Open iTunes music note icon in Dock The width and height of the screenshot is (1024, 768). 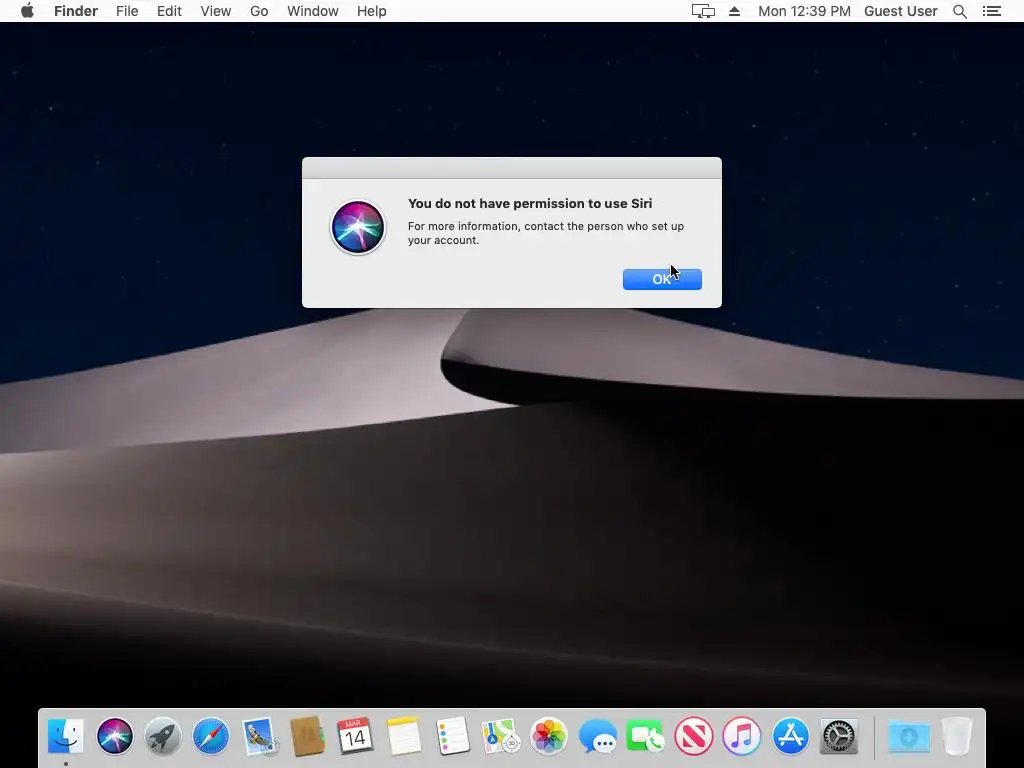tap(742, 736)
